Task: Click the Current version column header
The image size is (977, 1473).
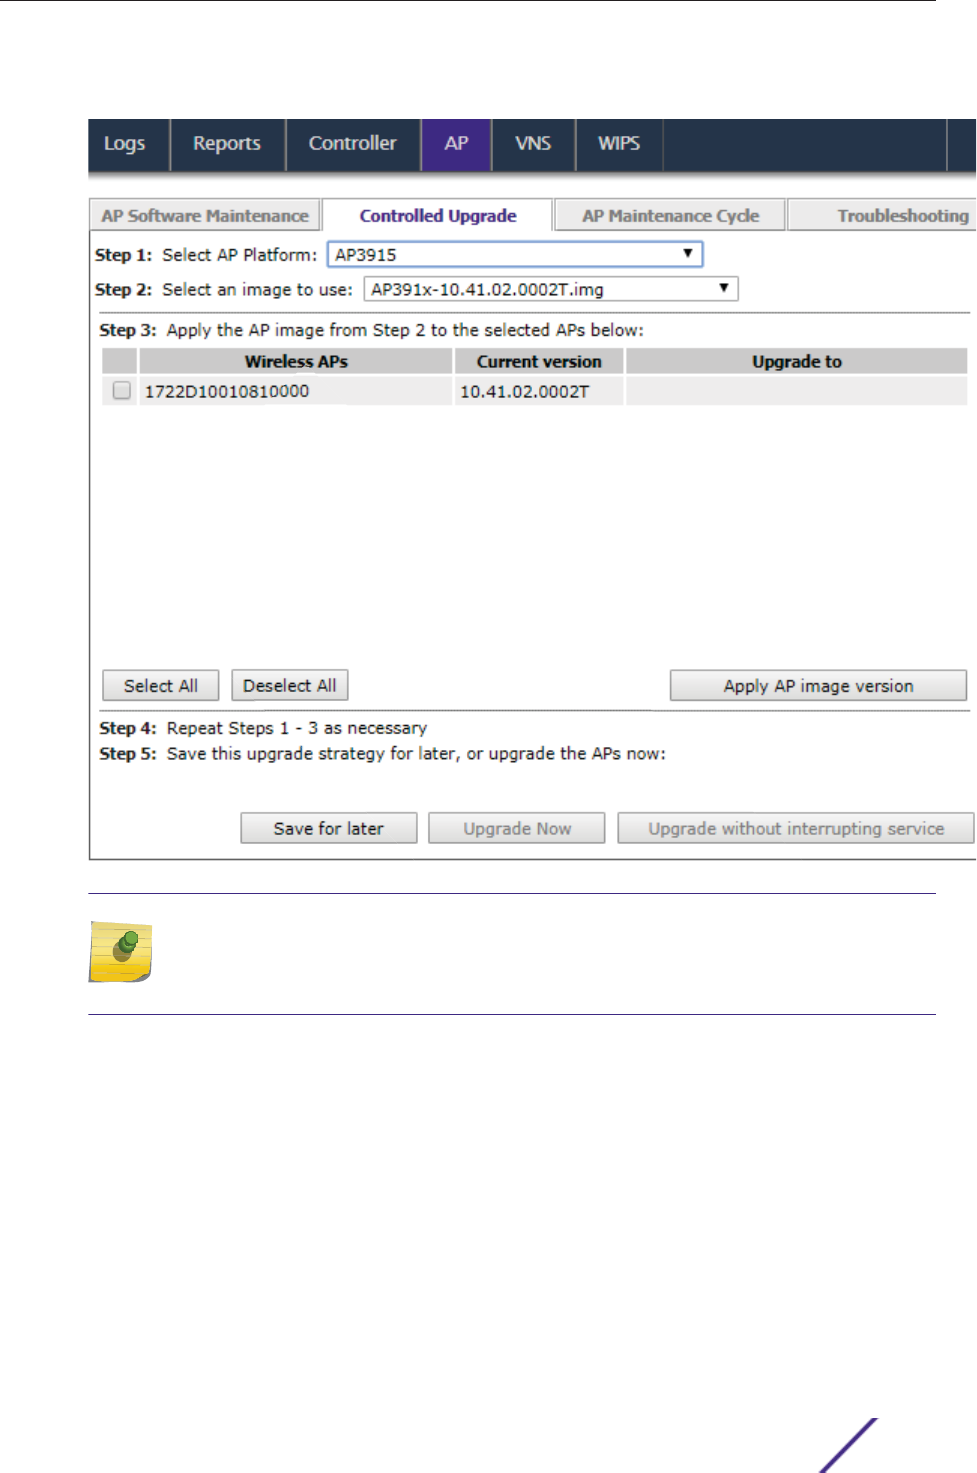Action: [x=539, y=361]
